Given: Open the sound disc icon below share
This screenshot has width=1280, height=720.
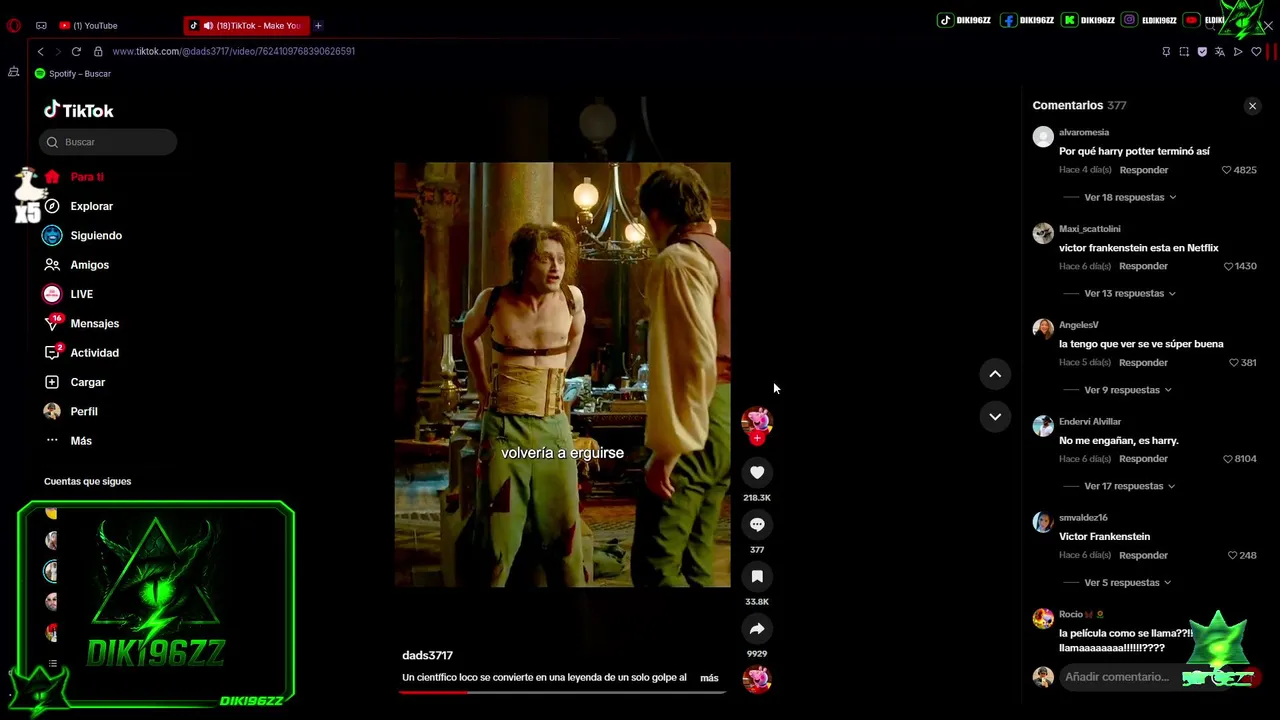Looking at the screenshot, I should pos(757,679).
